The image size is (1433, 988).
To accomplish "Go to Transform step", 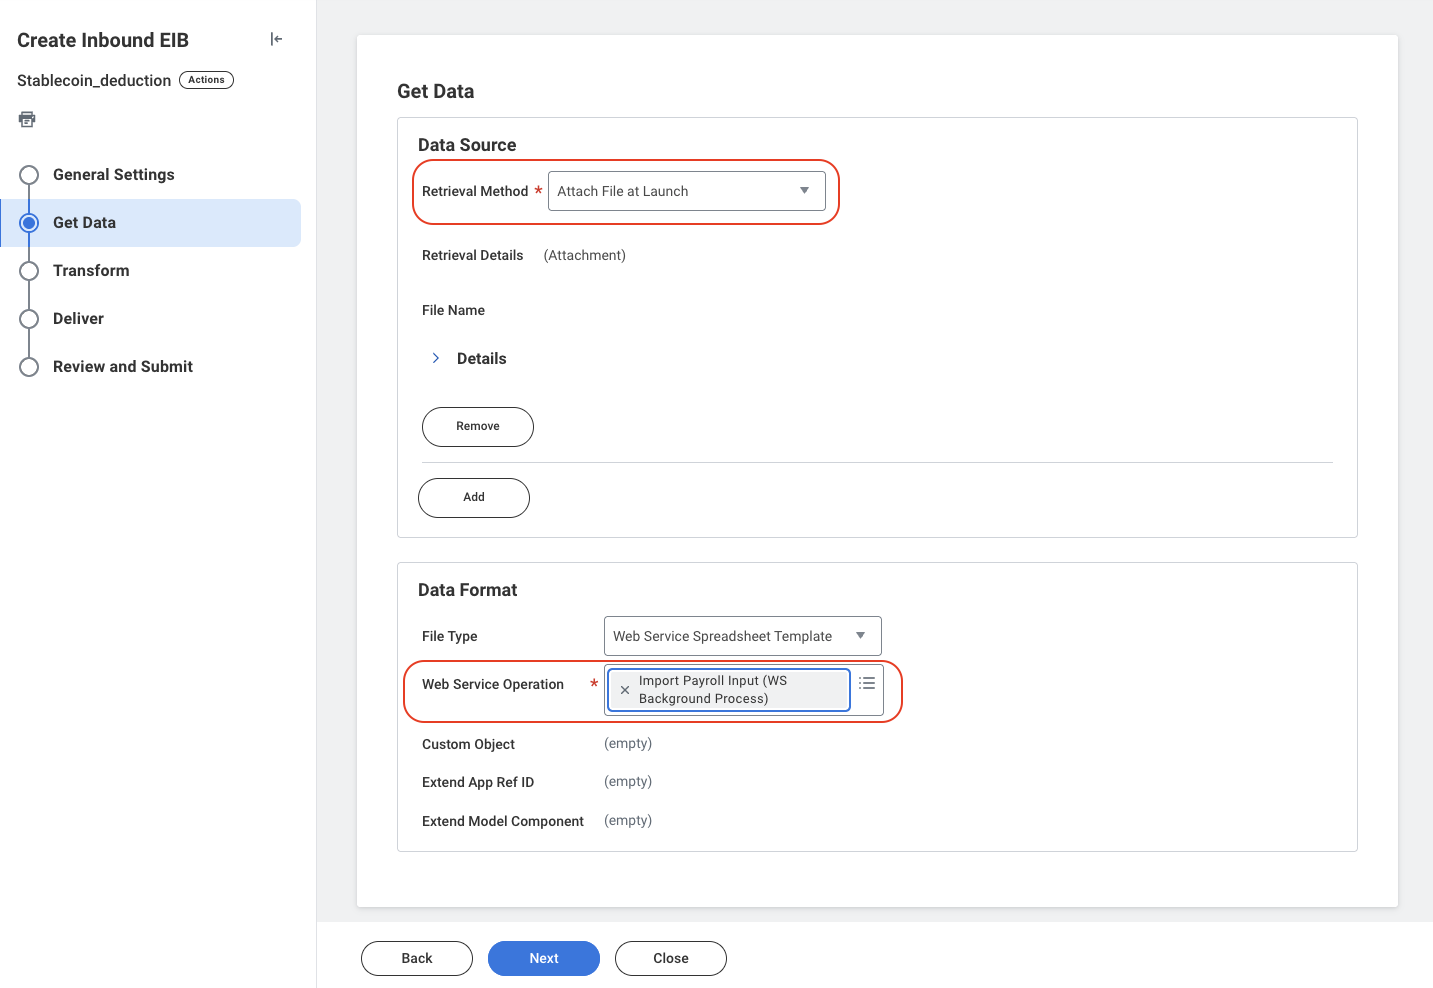I will pyautogui.click(x=91, y=271).
